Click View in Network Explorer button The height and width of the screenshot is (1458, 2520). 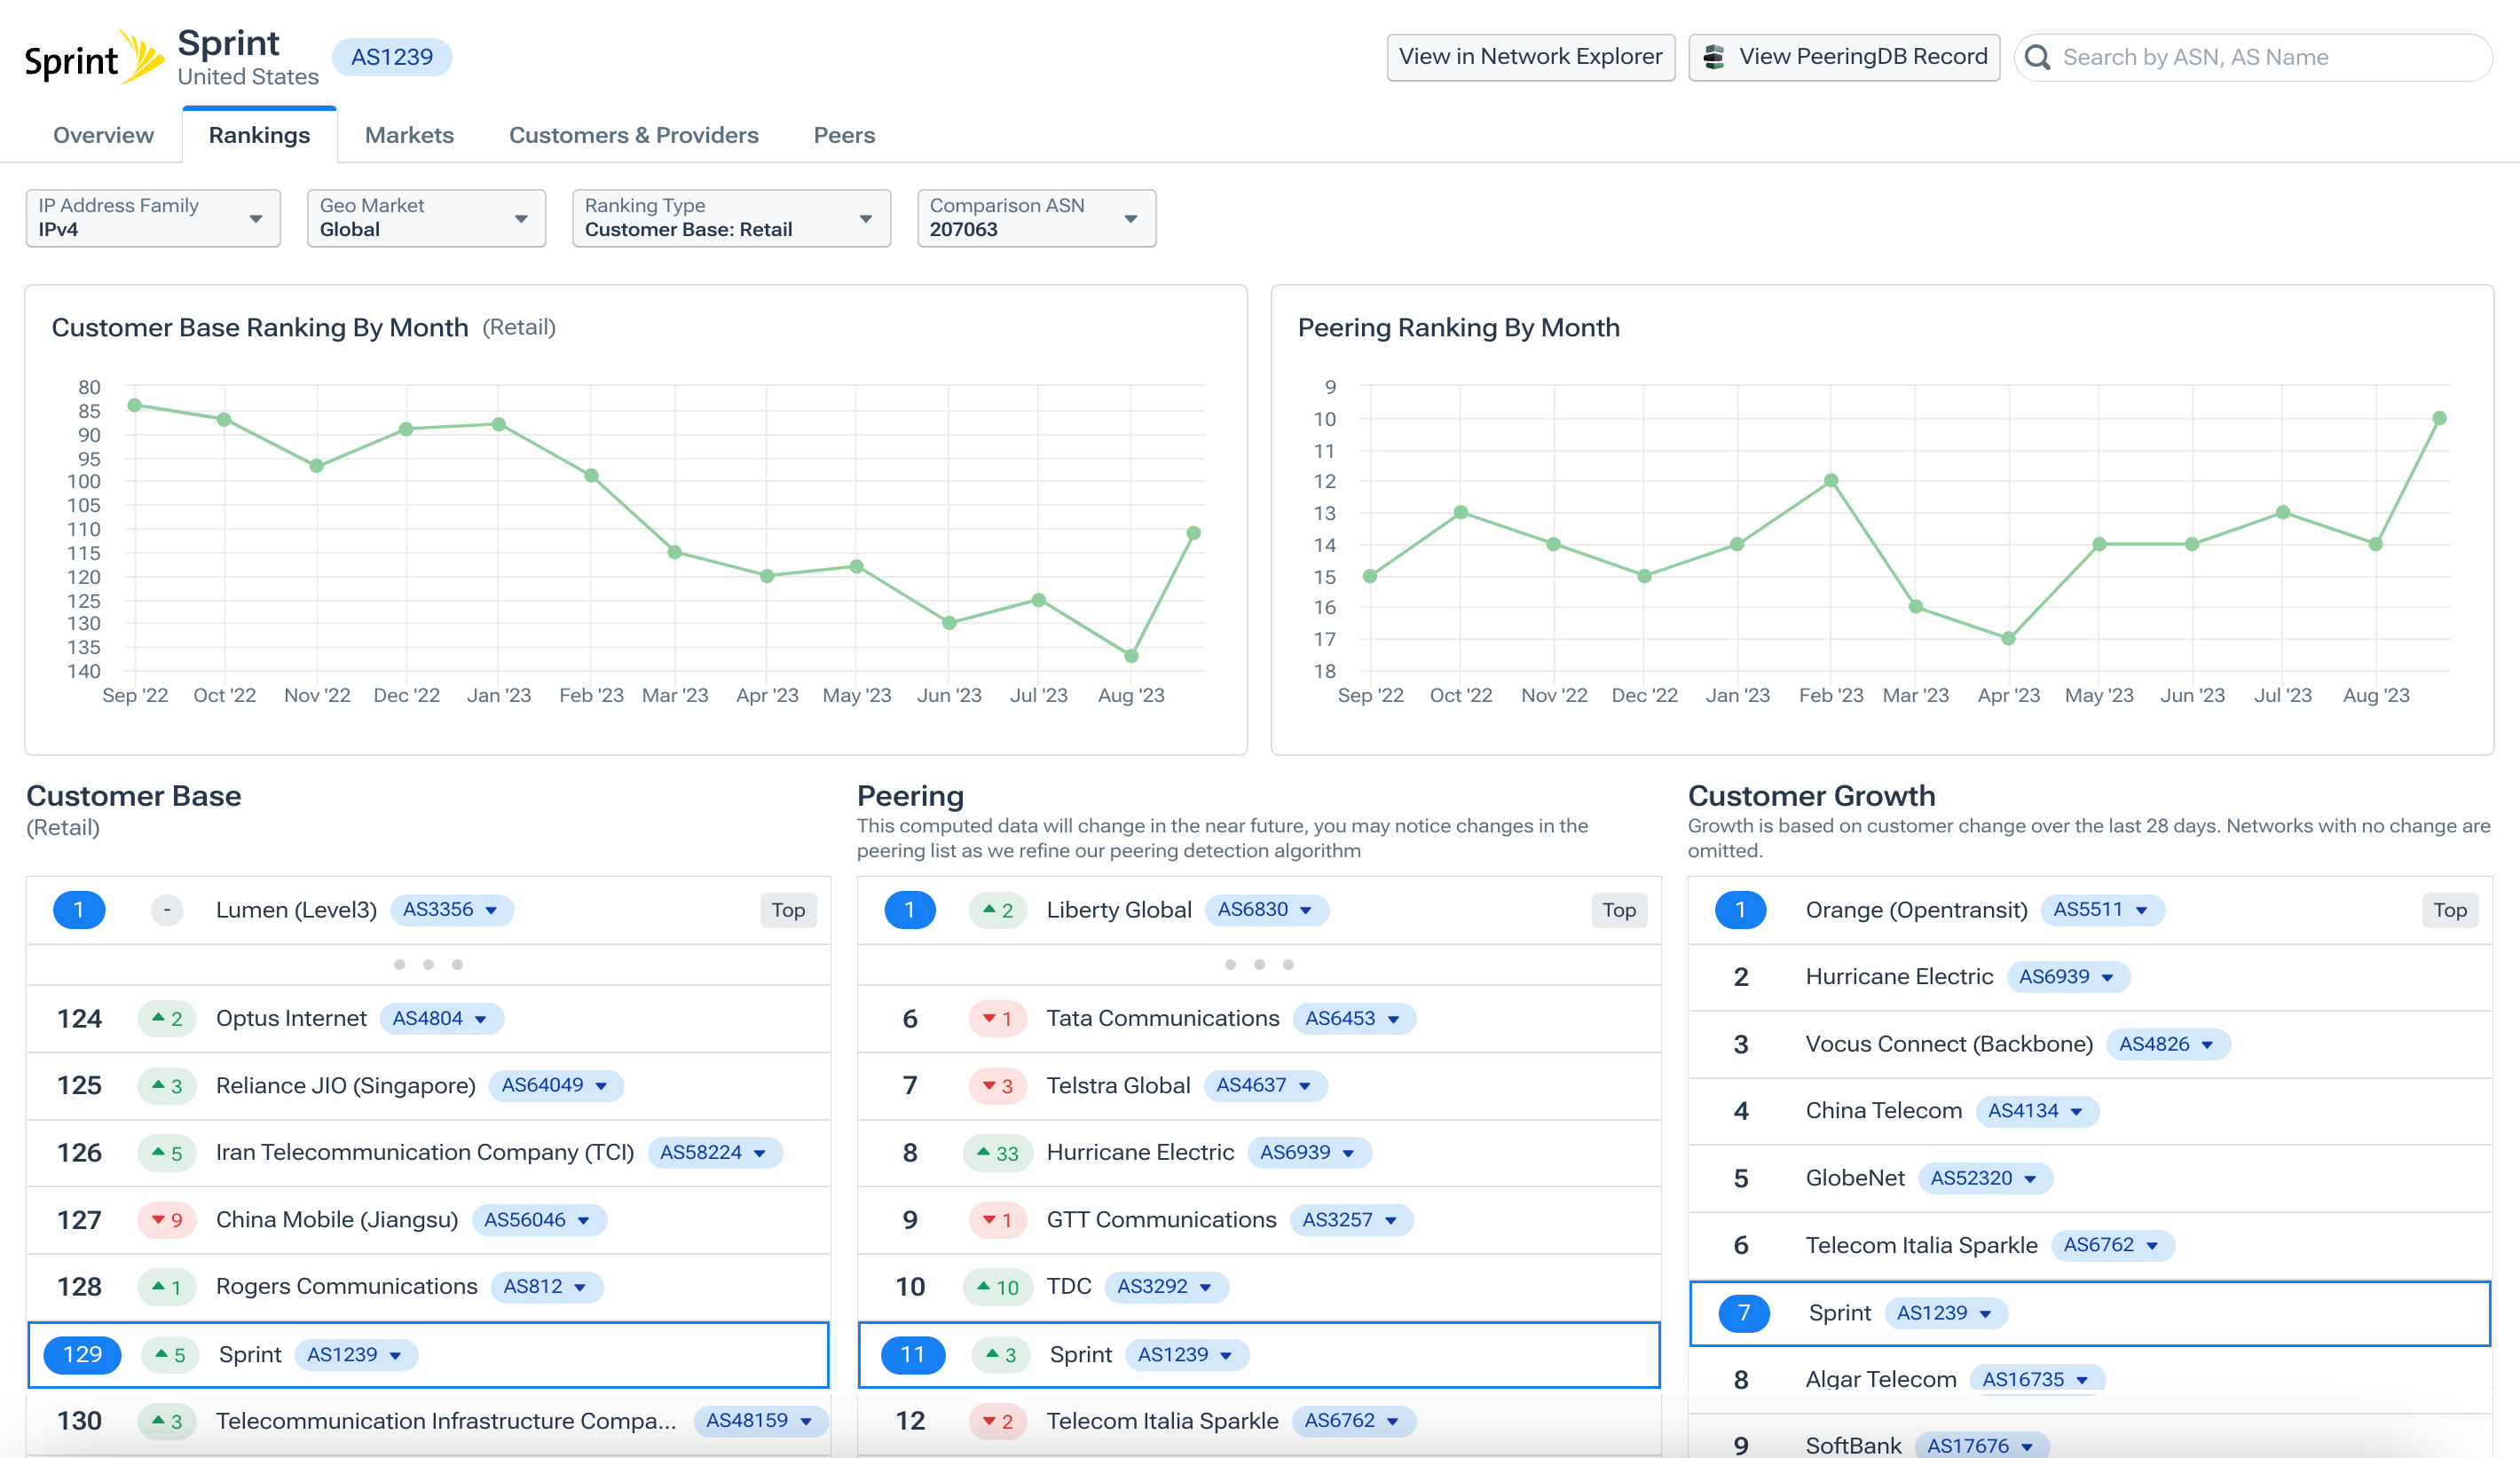(1531, 58)
